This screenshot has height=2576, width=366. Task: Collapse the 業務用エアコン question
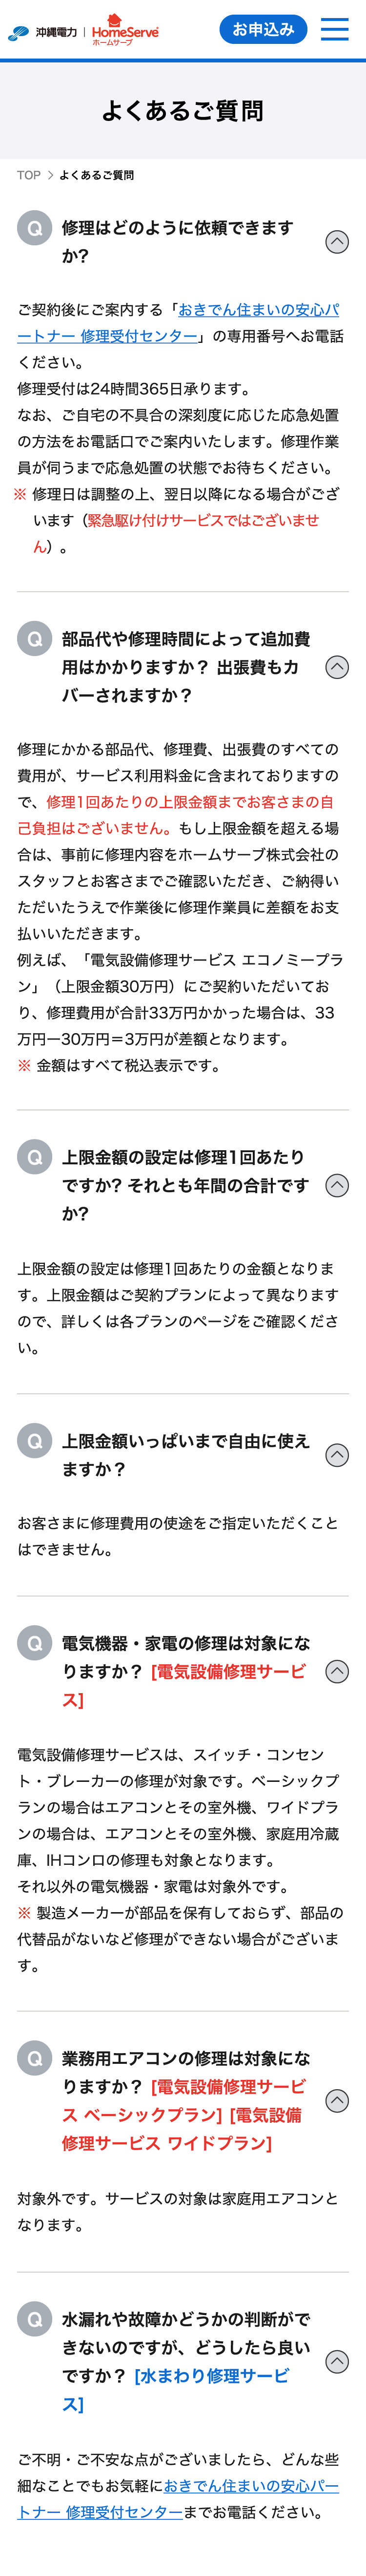coord(337,2100)
